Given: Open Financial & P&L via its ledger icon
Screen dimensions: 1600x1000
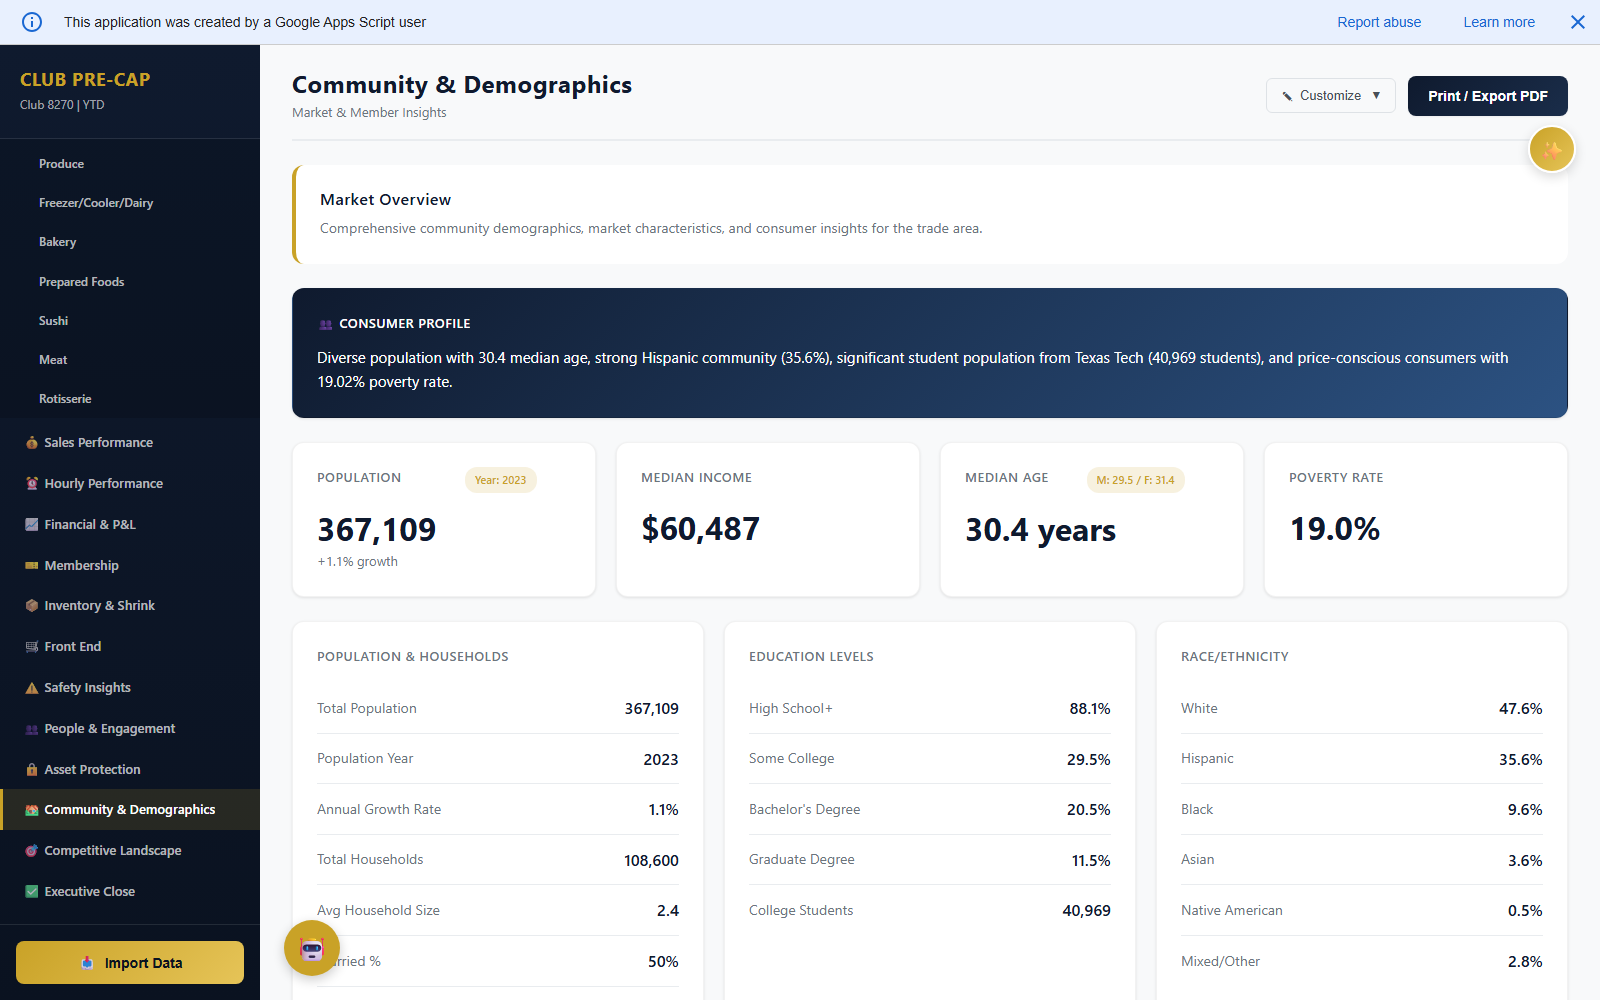Looking at the screenshot, I should click(x=32, y=524).
